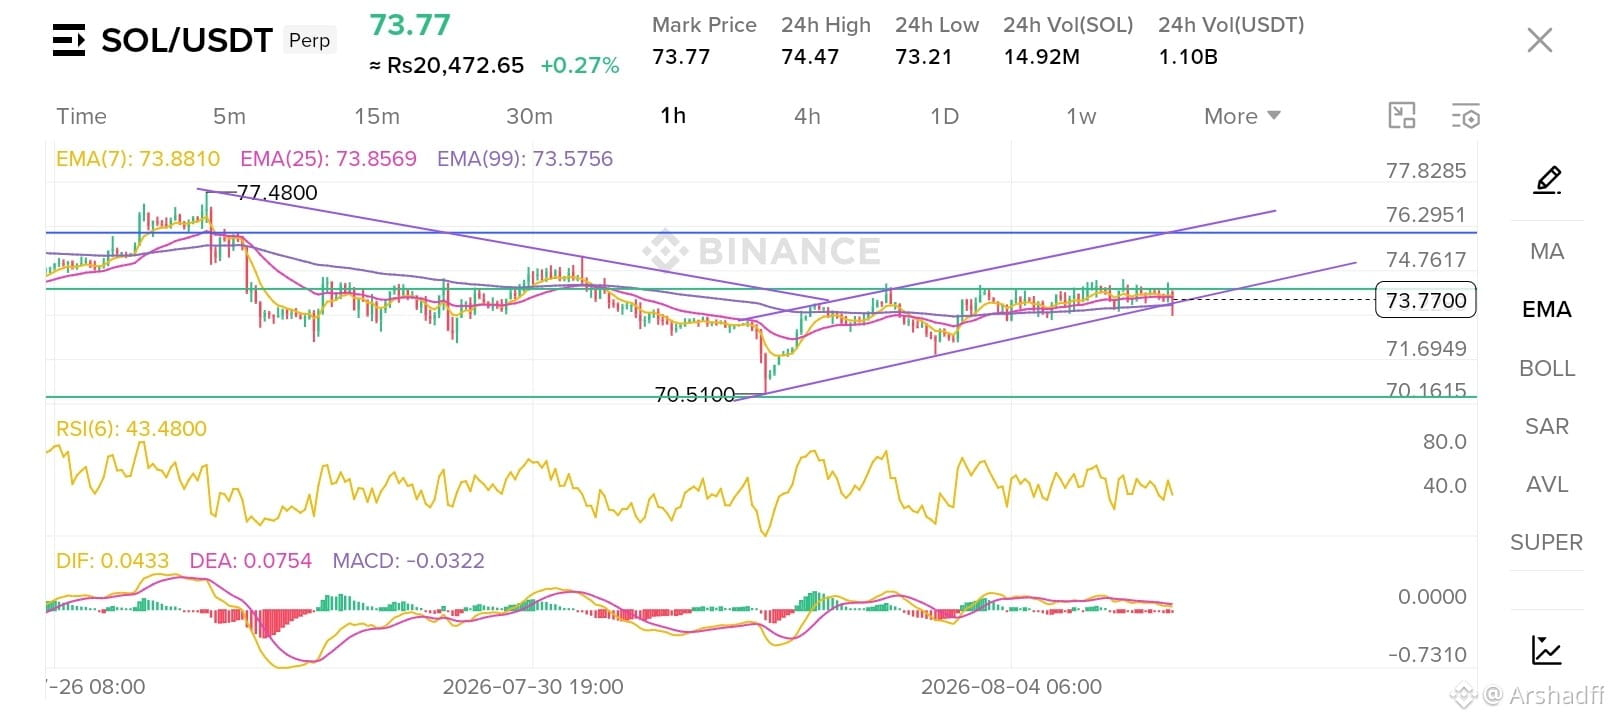Click the EMA(25): 73.8569 label
This screenshot has height=720, width=1612.
[328, 158]
